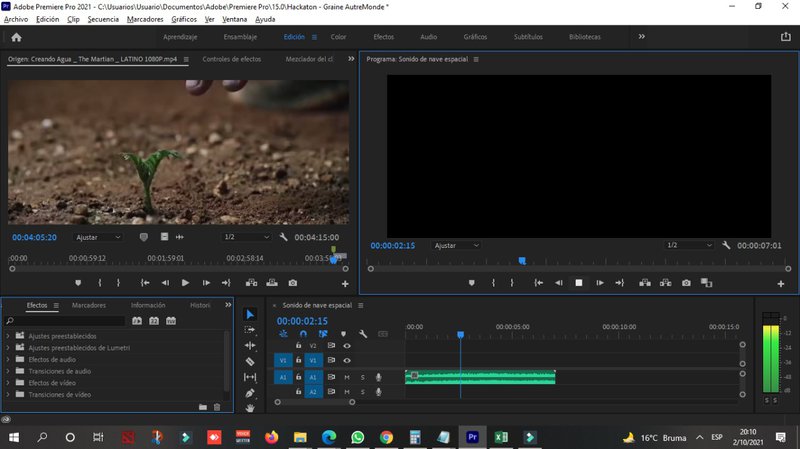The width and height of the screenshot is (800, 449).
Task: Open the Marcadores menu
Action: (145, 19)
